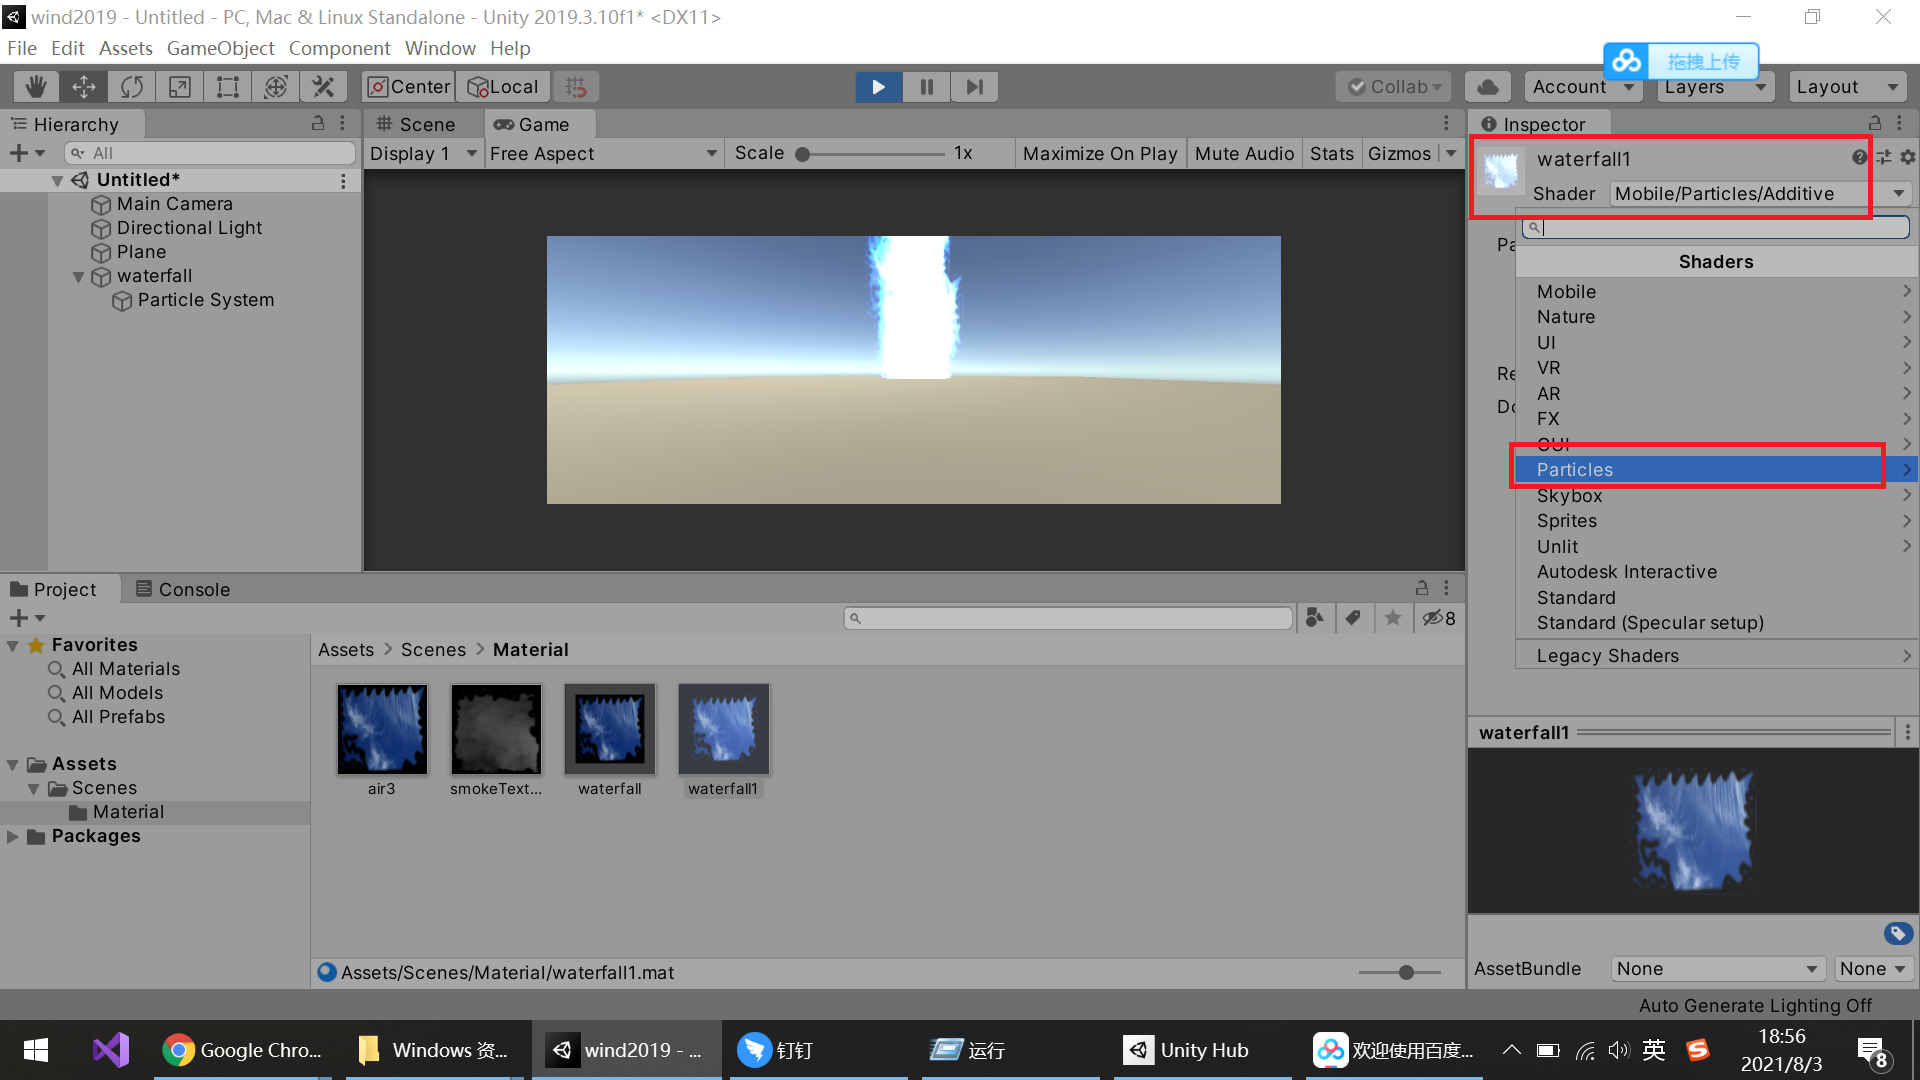Click the shader search field

click(x=1716, y=227)
